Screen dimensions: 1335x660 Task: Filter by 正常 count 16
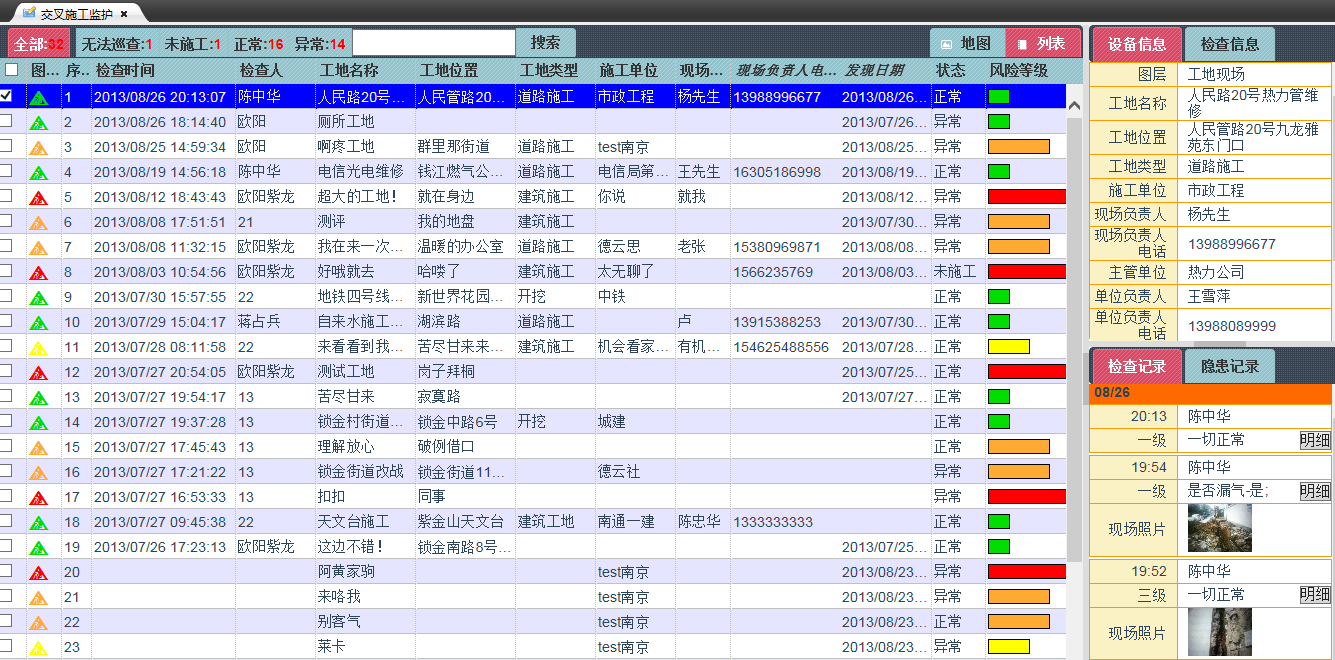coord(259,44)
